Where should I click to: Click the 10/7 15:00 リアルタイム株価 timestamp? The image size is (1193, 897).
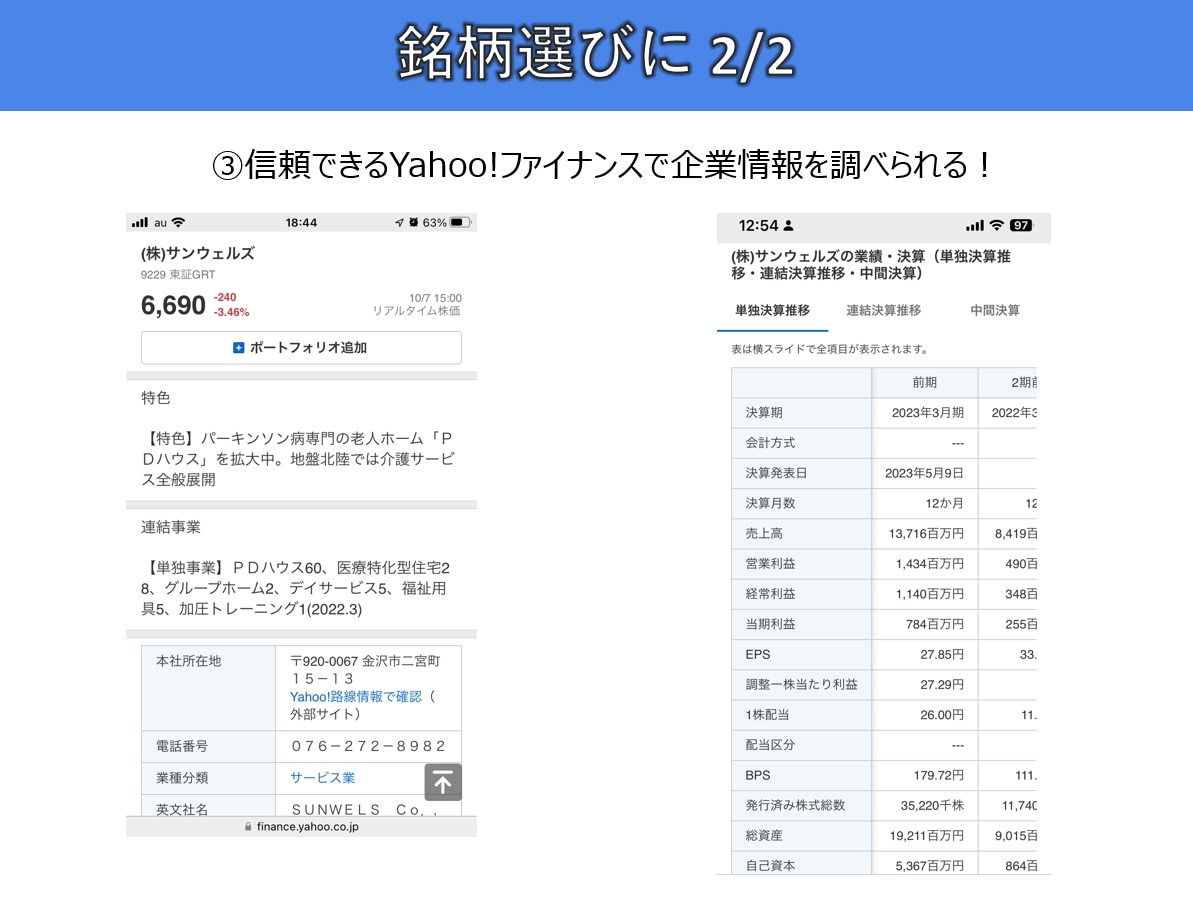(417, 304)
